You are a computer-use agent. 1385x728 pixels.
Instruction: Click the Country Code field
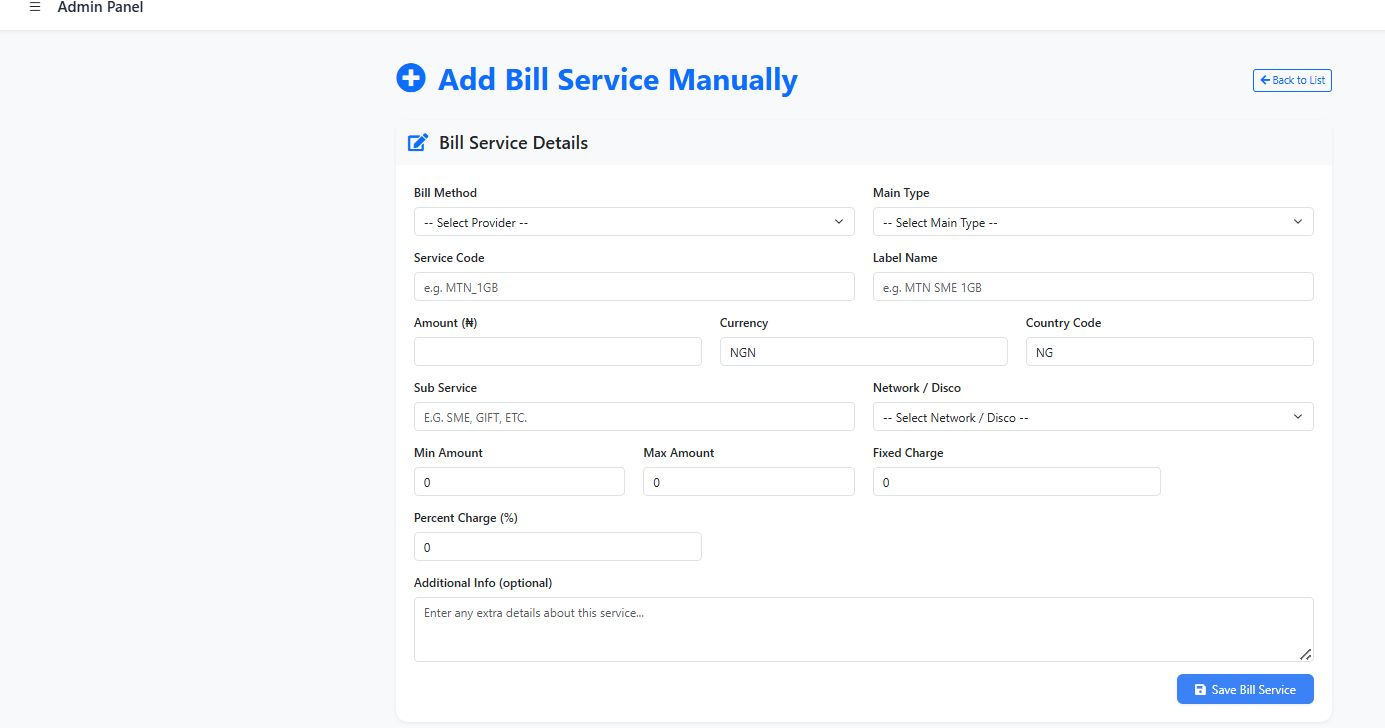tap(1169, 352)
